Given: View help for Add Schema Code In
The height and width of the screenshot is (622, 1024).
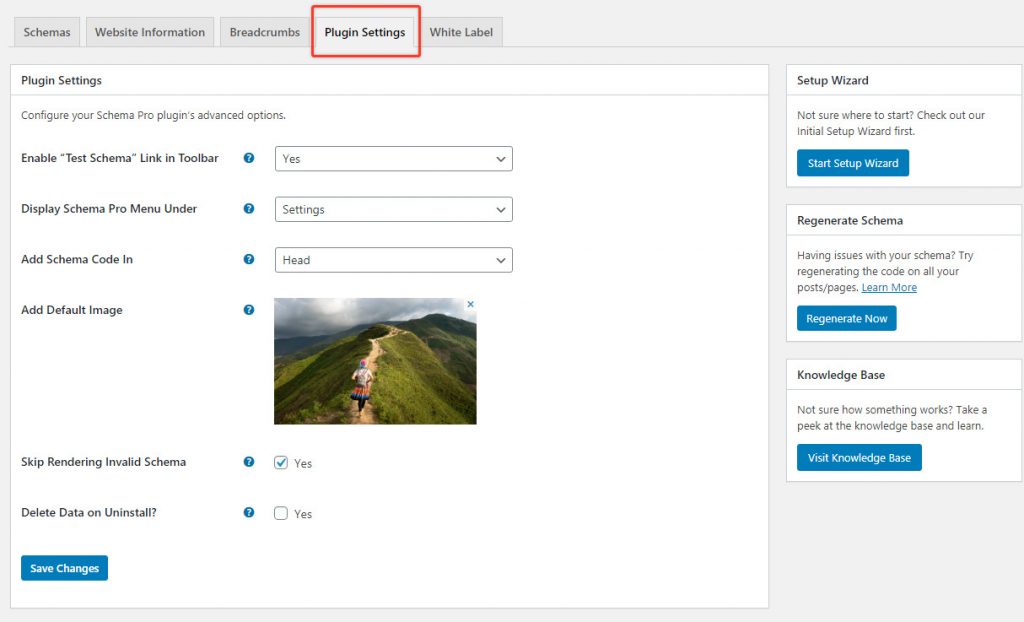Looking at the screenshot, I should click(x=248, y=259).
